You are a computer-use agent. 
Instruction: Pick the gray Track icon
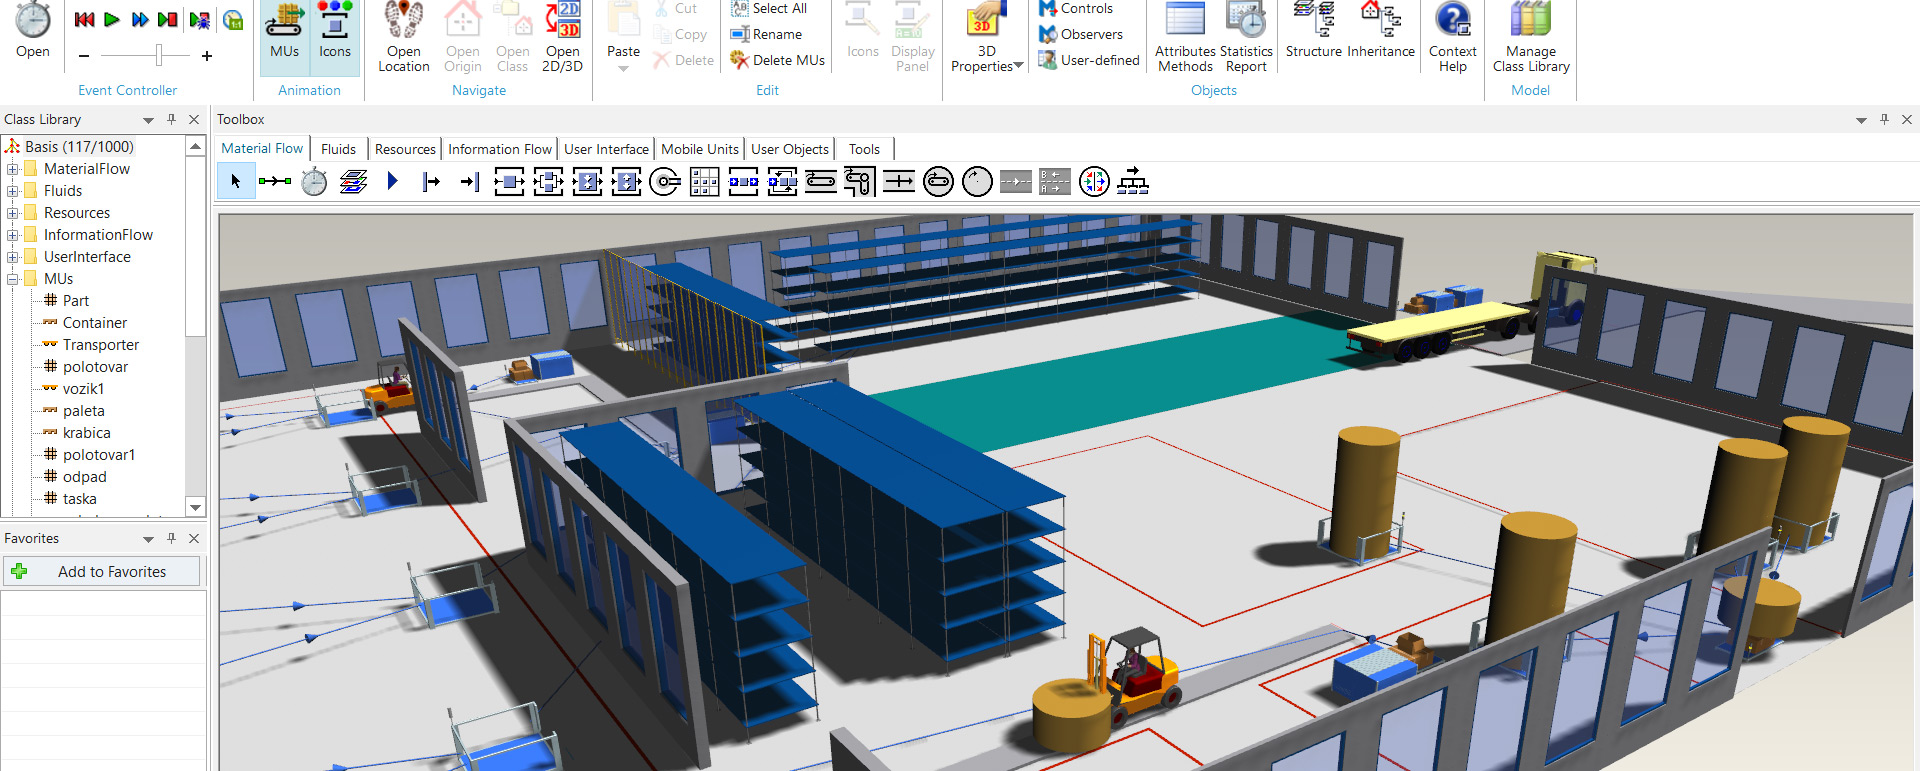(1016, 181)
